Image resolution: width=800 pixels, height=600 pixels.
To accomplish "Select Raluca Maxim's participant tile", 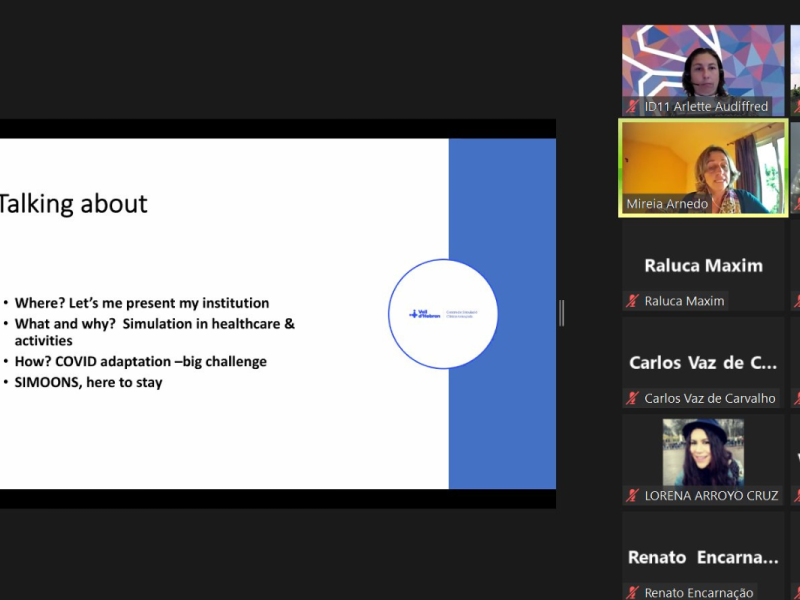I will click(703, 265).
